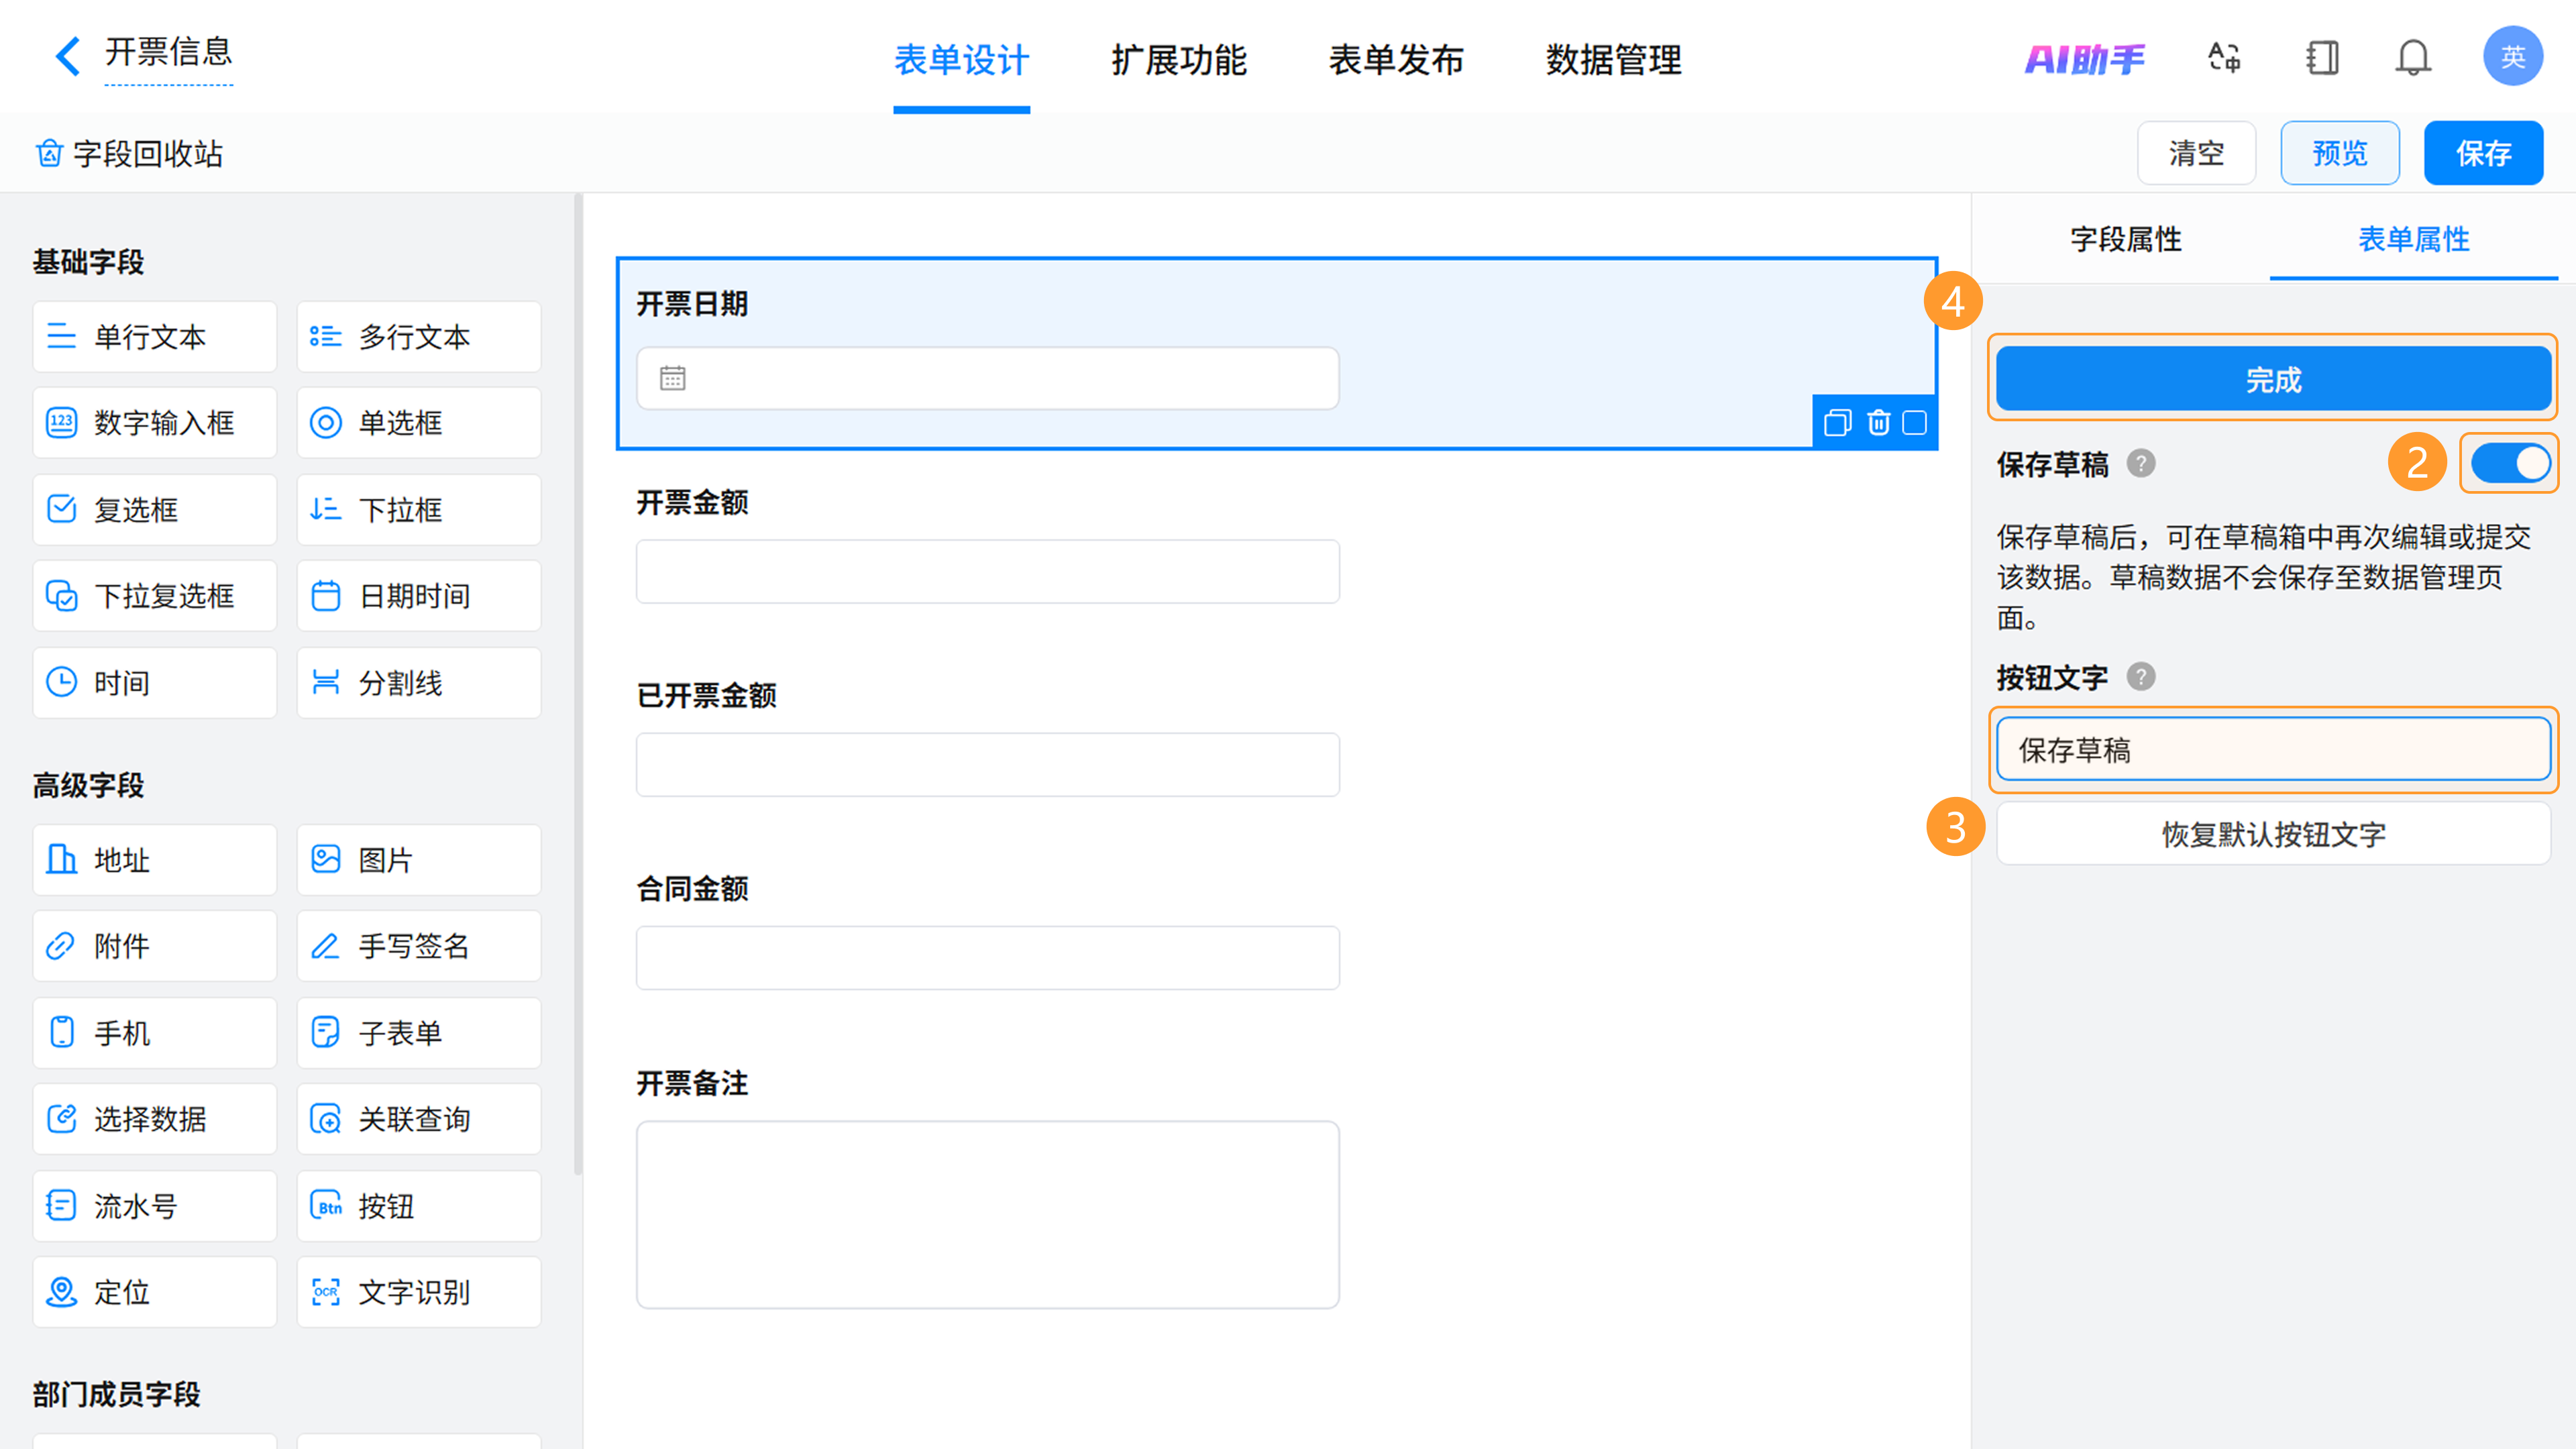Open the notifications bell
The height and width of the screenshot is (1449, 2576).
pyautogui.click(x=2413, y=57)
